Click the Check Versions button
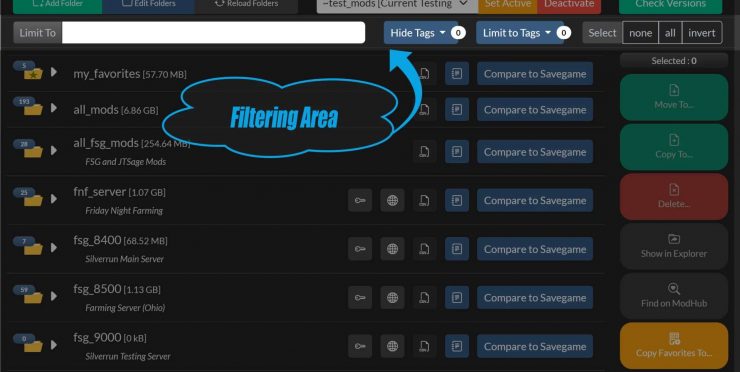Viewport: 740px width, 372px height. click(x=670, y=5)
